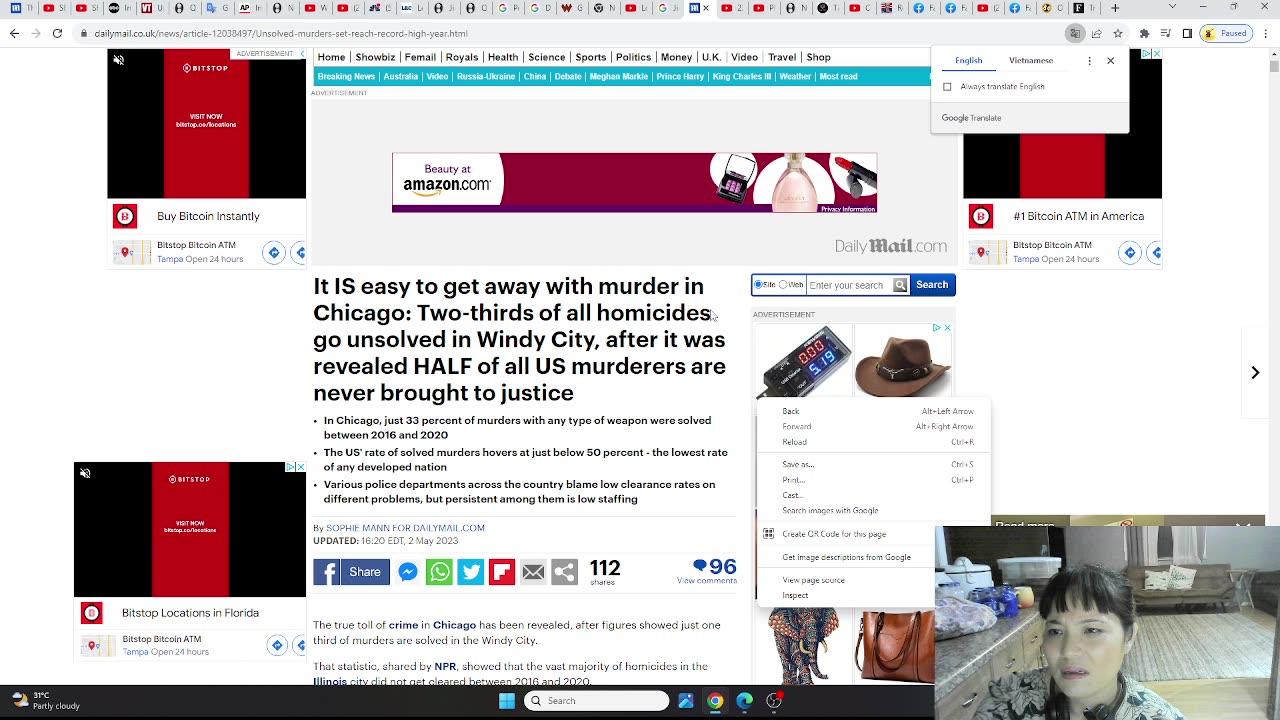Image resolution: width=1280 pixels, height=720 pixels.
Task: Click the generic share icon beside email
Action: (x=565, y=572)
